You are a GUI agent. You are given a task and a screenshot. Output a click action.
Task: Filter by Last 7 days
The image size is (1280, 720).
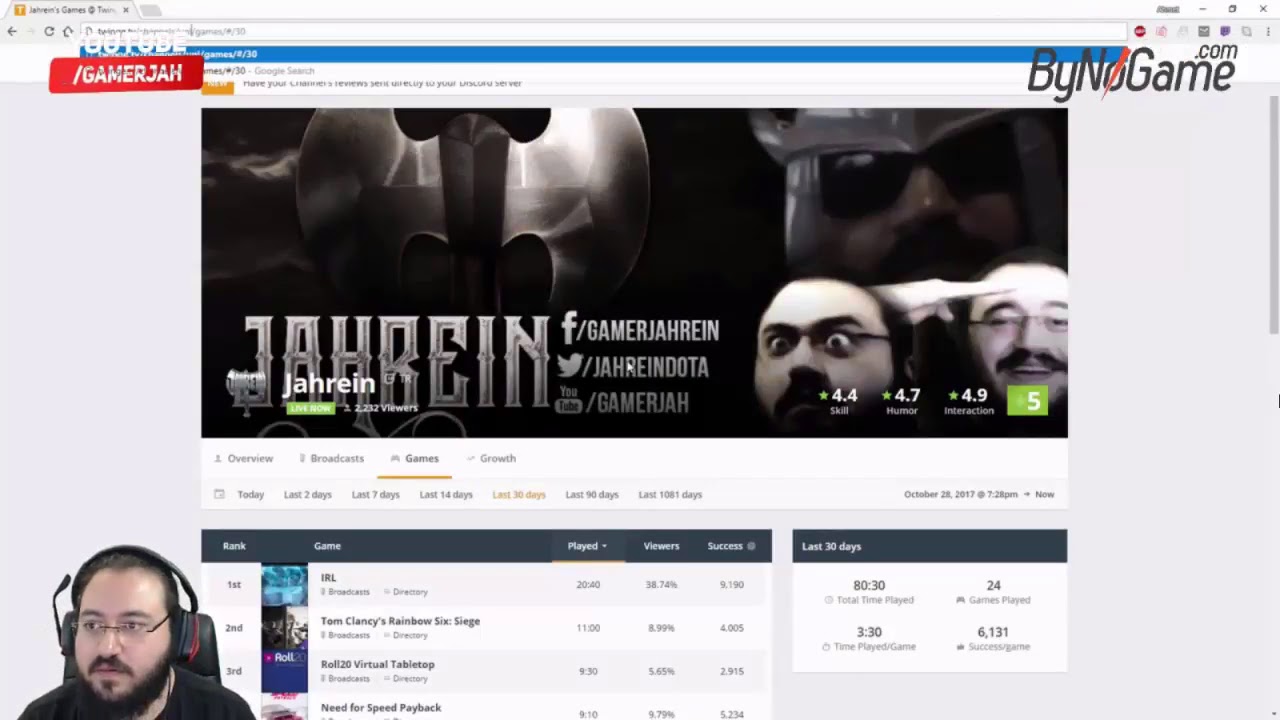375,494
